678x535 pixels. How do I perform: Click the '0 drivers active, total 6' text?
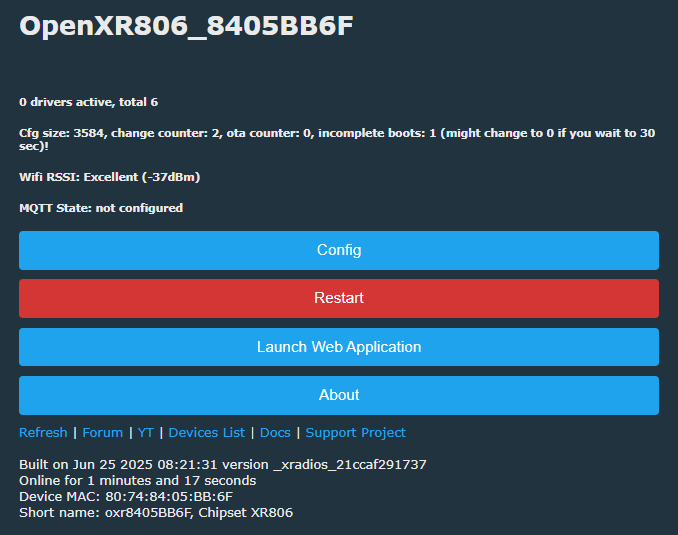pos(89,102)
